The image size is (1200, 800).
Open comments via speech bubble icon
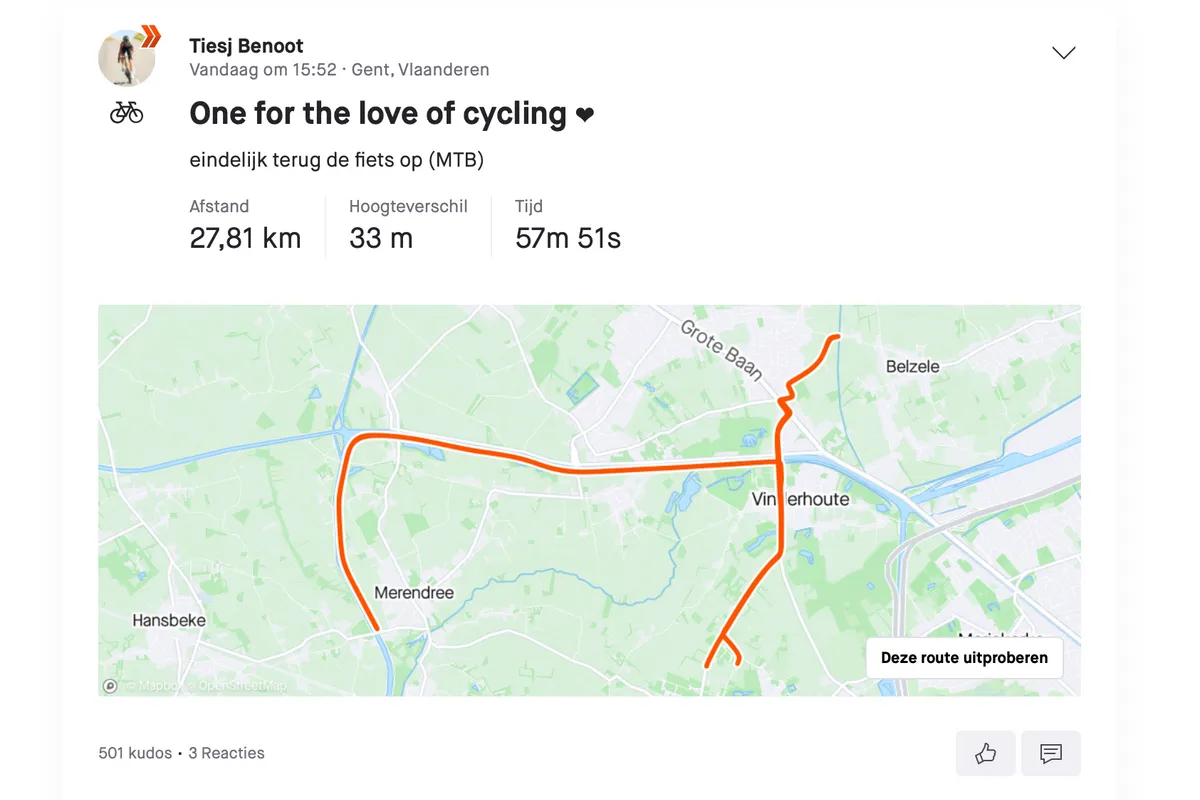(x=1050, y=753)
